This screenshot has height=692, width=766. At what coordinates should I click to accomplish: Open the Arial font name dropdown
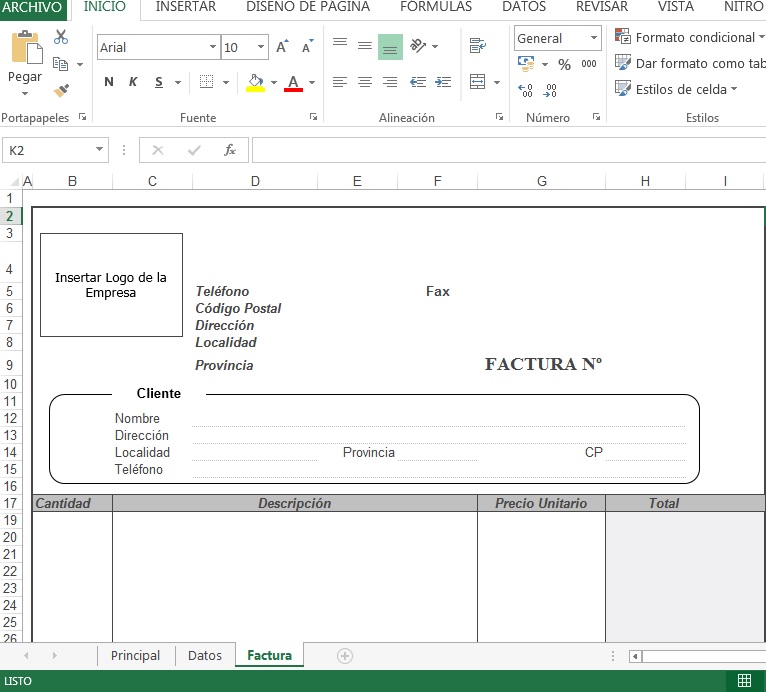(x=213, y=47)
